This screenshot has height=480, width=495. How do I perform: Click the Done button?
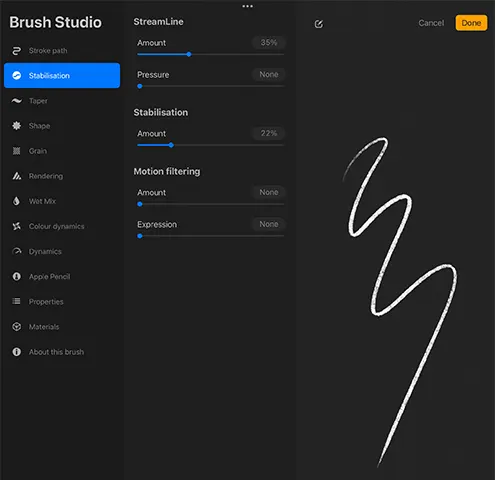pos(471,23)
